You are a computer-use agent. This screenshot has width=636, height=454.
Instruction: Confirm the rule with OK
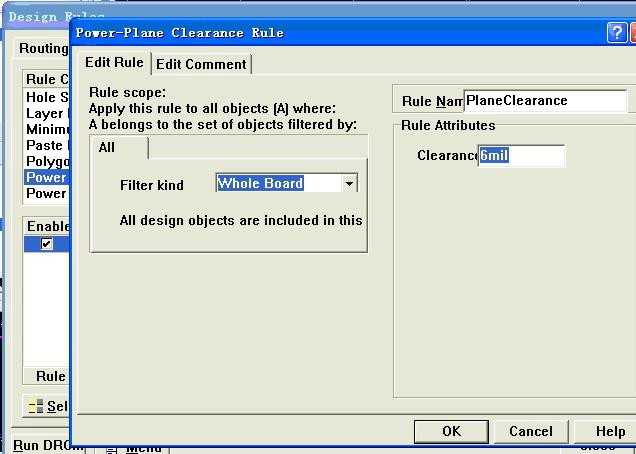pos(451,431)
